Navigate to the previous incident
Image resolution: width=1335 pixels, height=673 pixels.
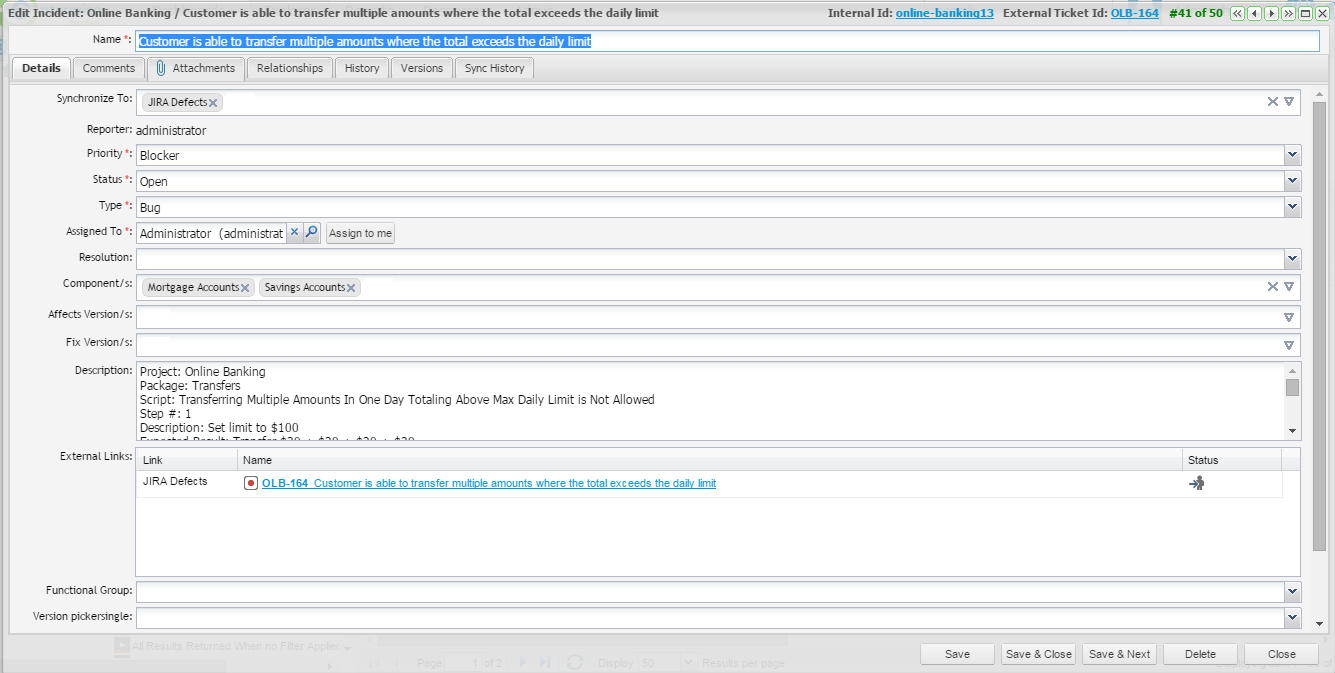1254,13
